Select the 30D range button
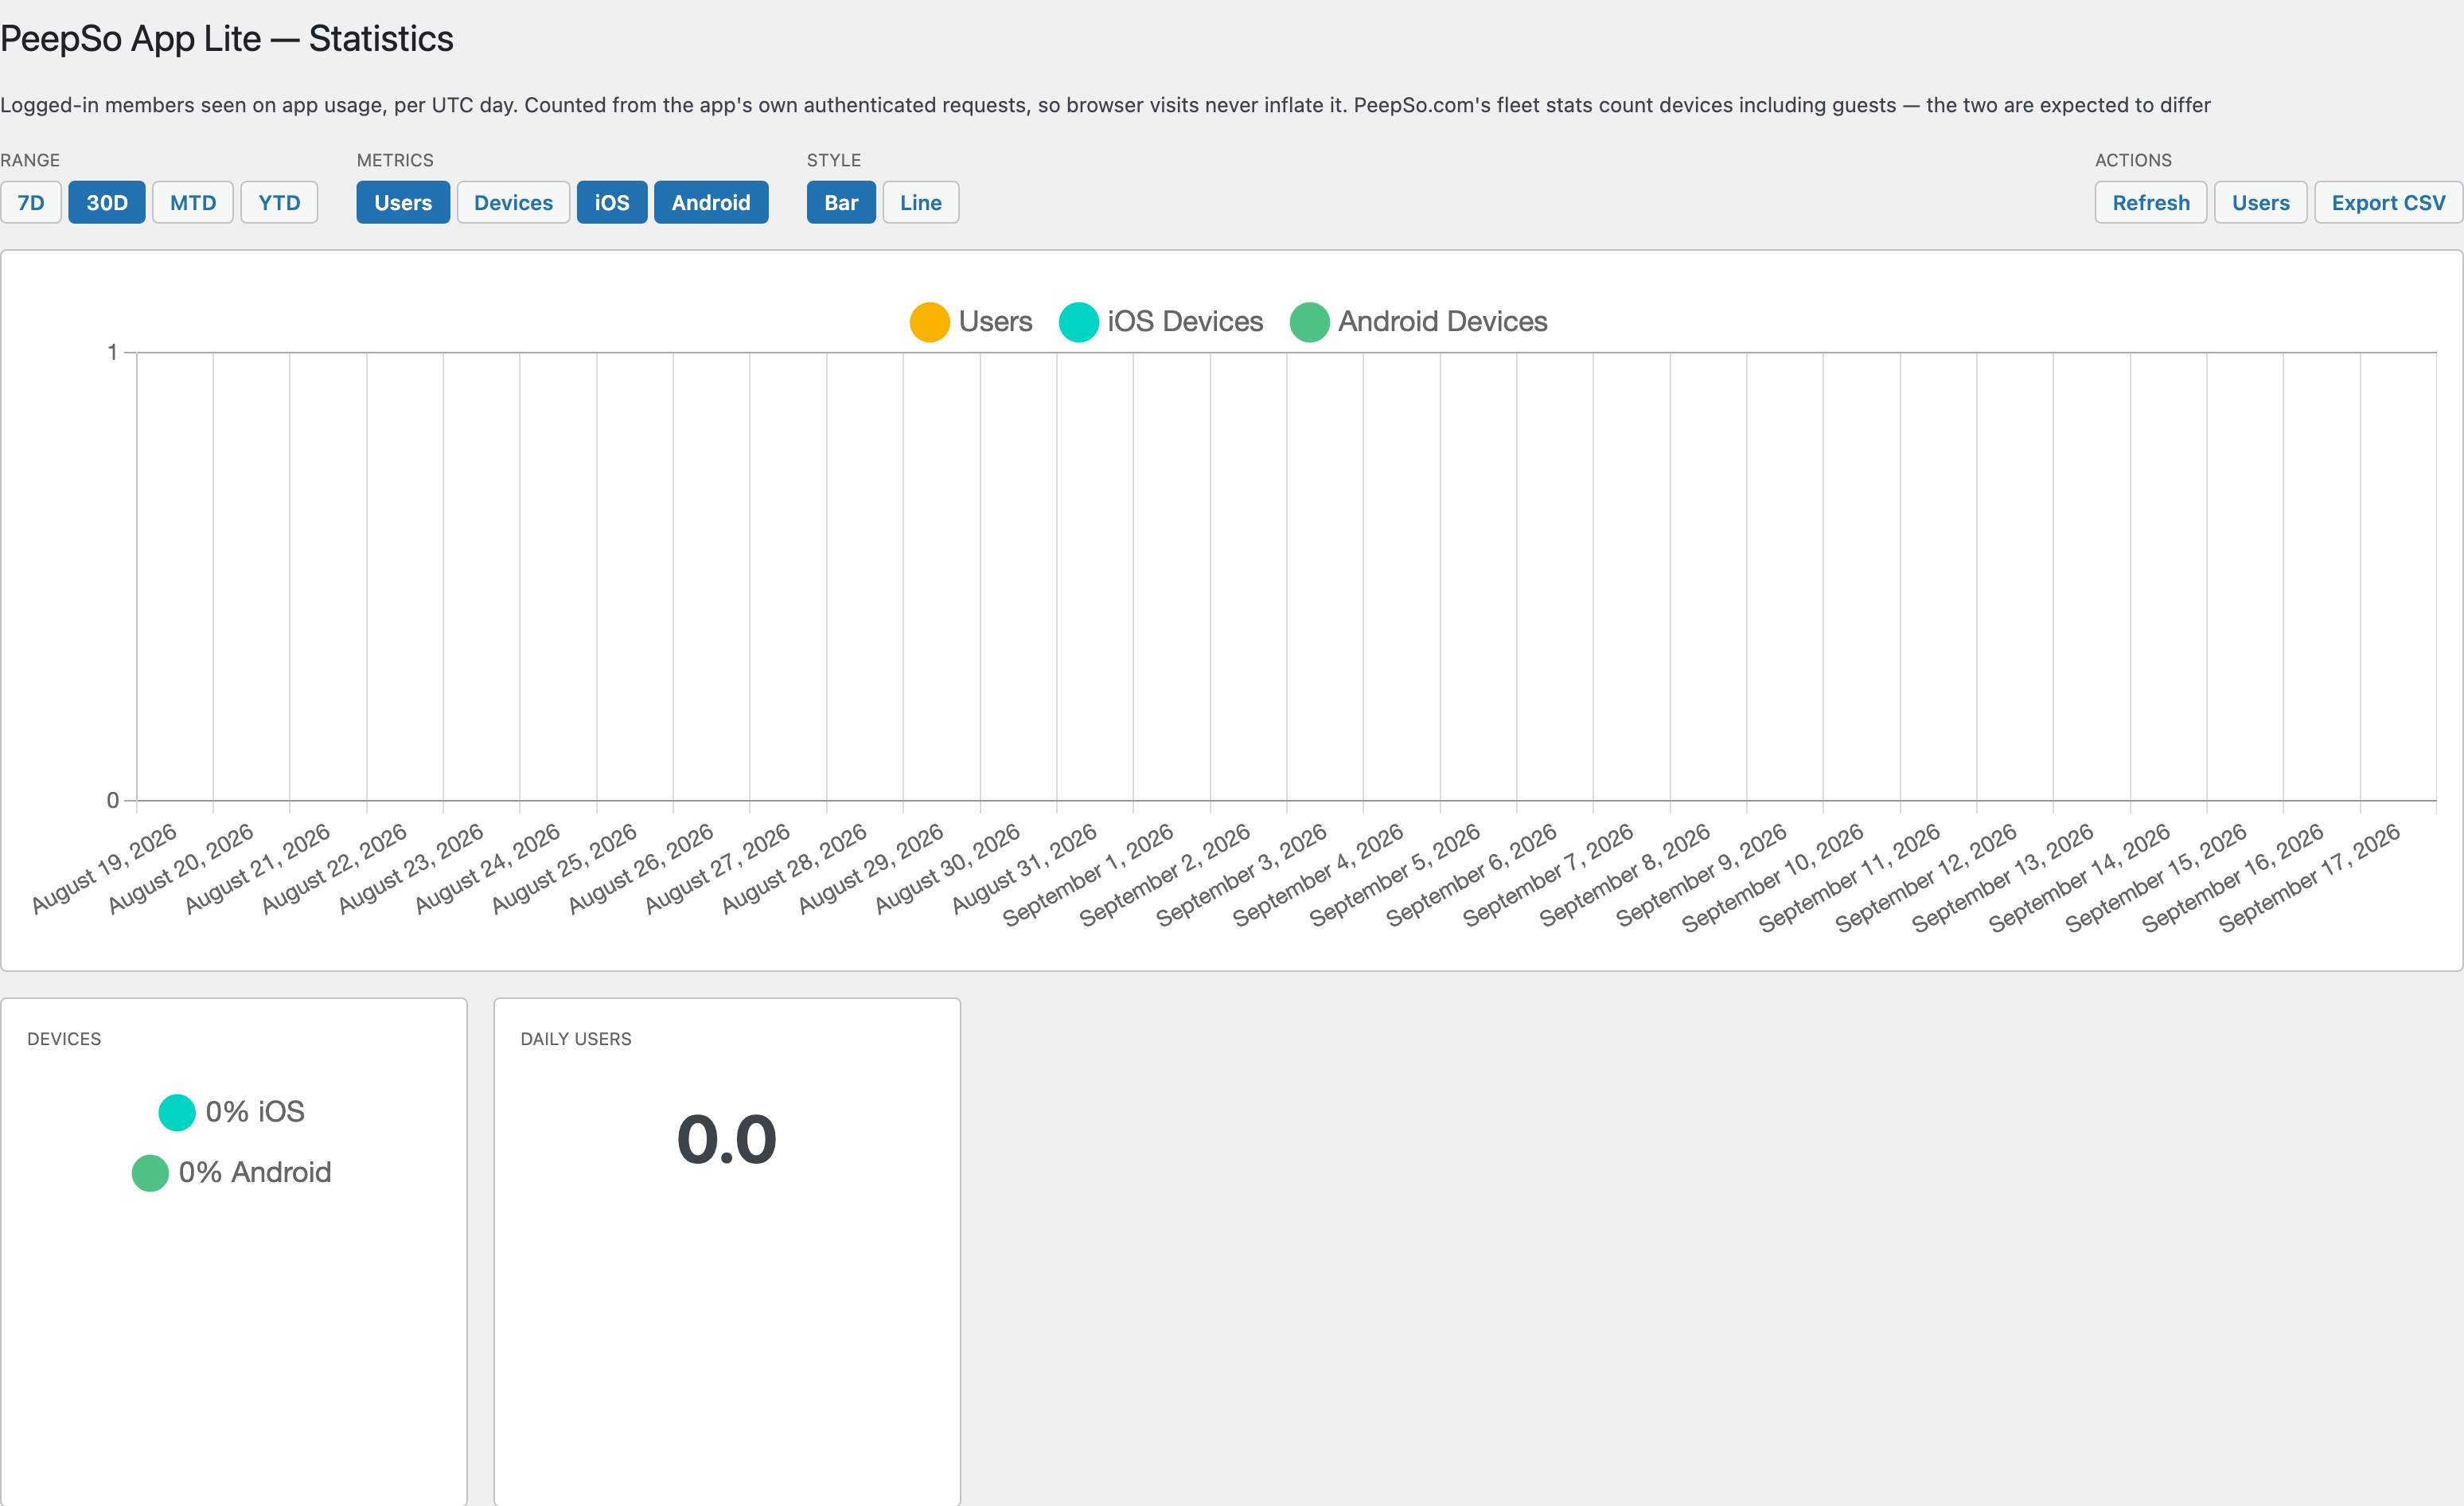The image size is (2464, 1506). pos(107,203)
